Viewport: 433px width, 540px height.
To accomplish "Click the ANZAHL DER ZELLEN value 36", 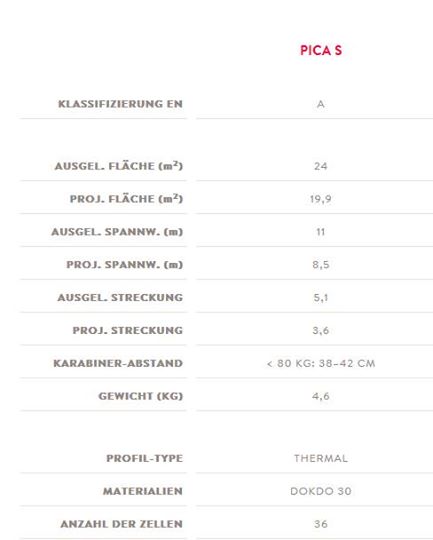I will [320, 524].
